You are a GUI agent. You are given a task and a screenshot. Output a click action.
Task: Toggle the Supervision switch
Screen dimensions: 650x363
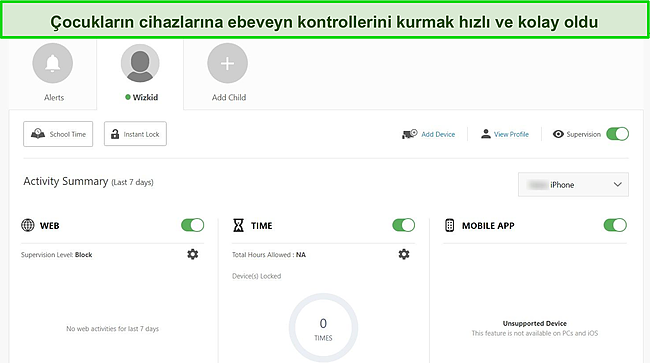pyautogui.click(x=617, y=134)
